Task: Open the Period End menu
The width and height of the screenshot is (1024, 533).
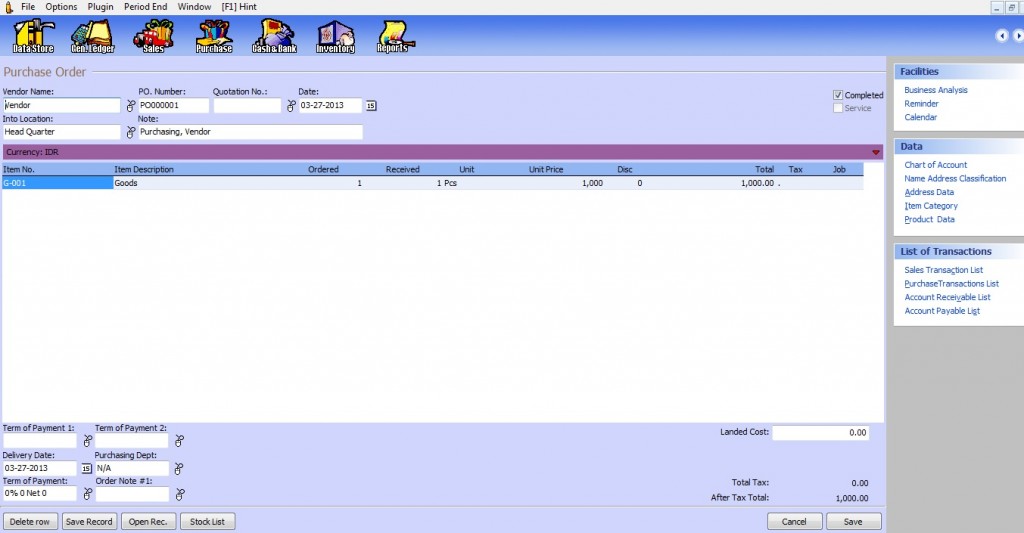Action: (145, 7)
